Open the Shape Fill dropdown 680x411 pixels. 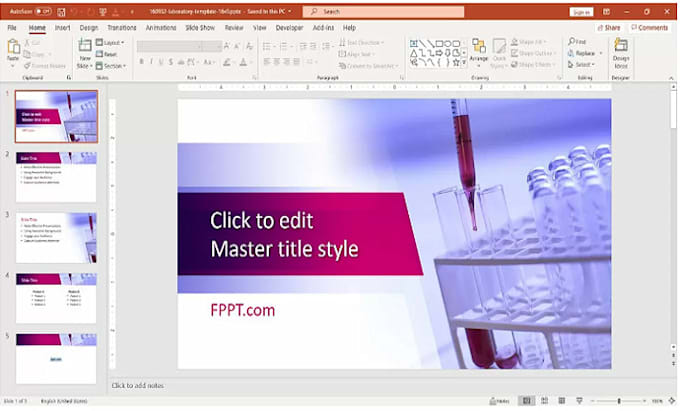[x=528, y=42]
